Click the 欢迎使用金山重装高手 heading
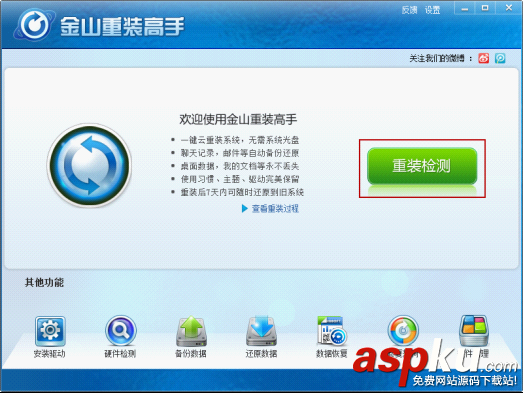Screen dimensions: 523x393 [238, 119]
